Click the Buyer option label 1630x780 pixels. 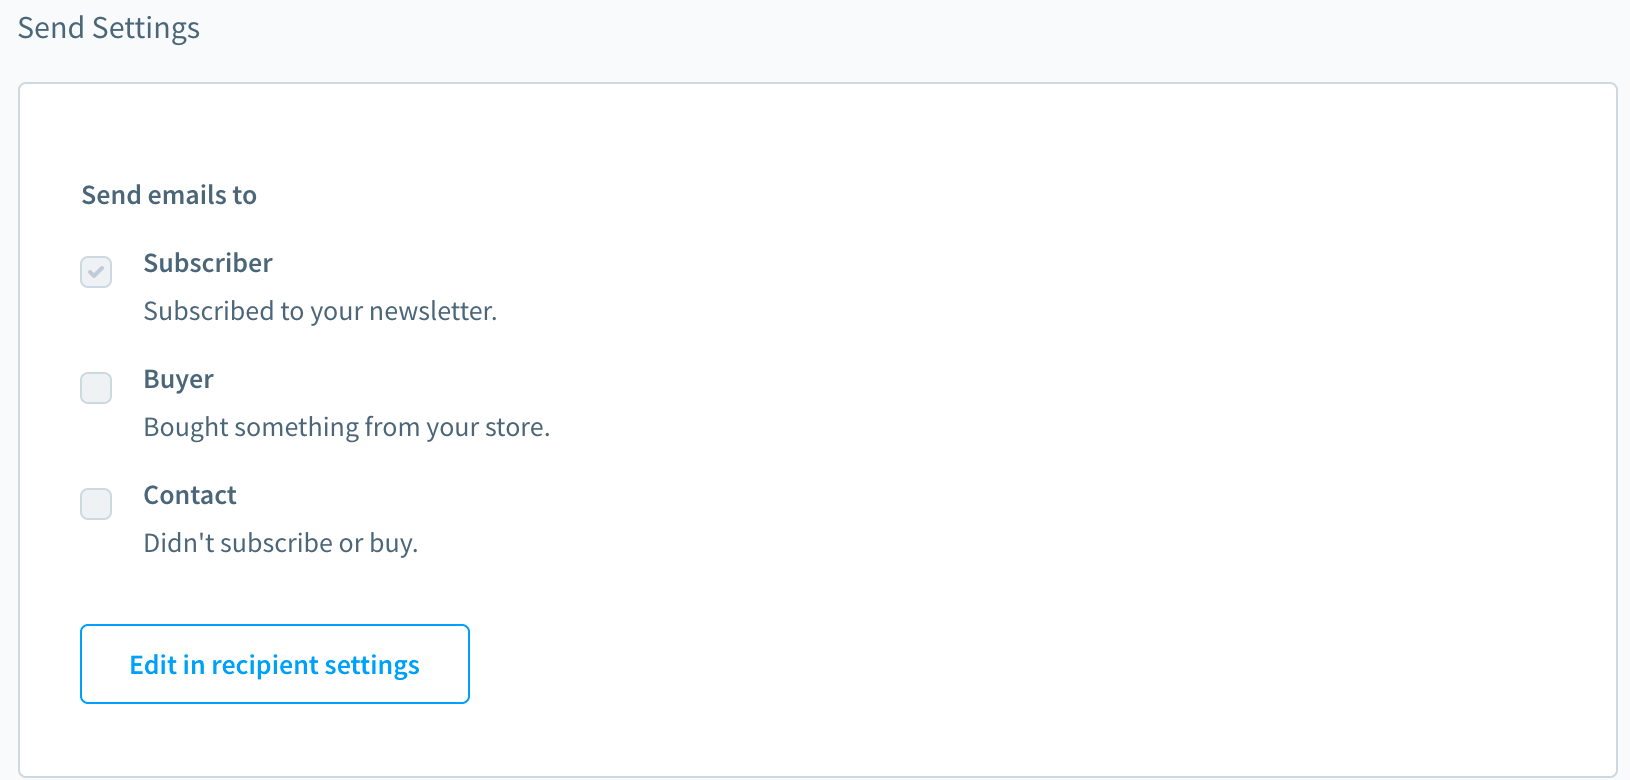(178, 379)
